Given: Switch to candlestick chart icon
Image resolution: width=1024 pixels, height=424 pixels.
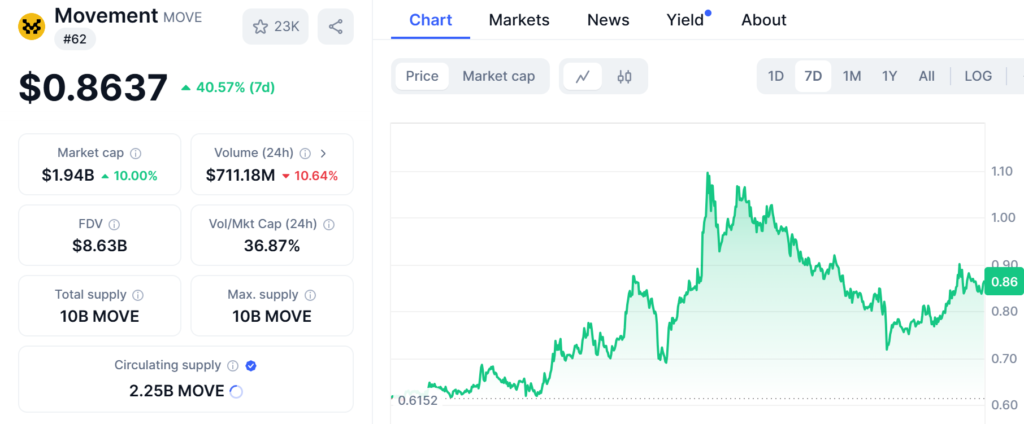Looking at the screenshot, I should [x=625, y=76].
